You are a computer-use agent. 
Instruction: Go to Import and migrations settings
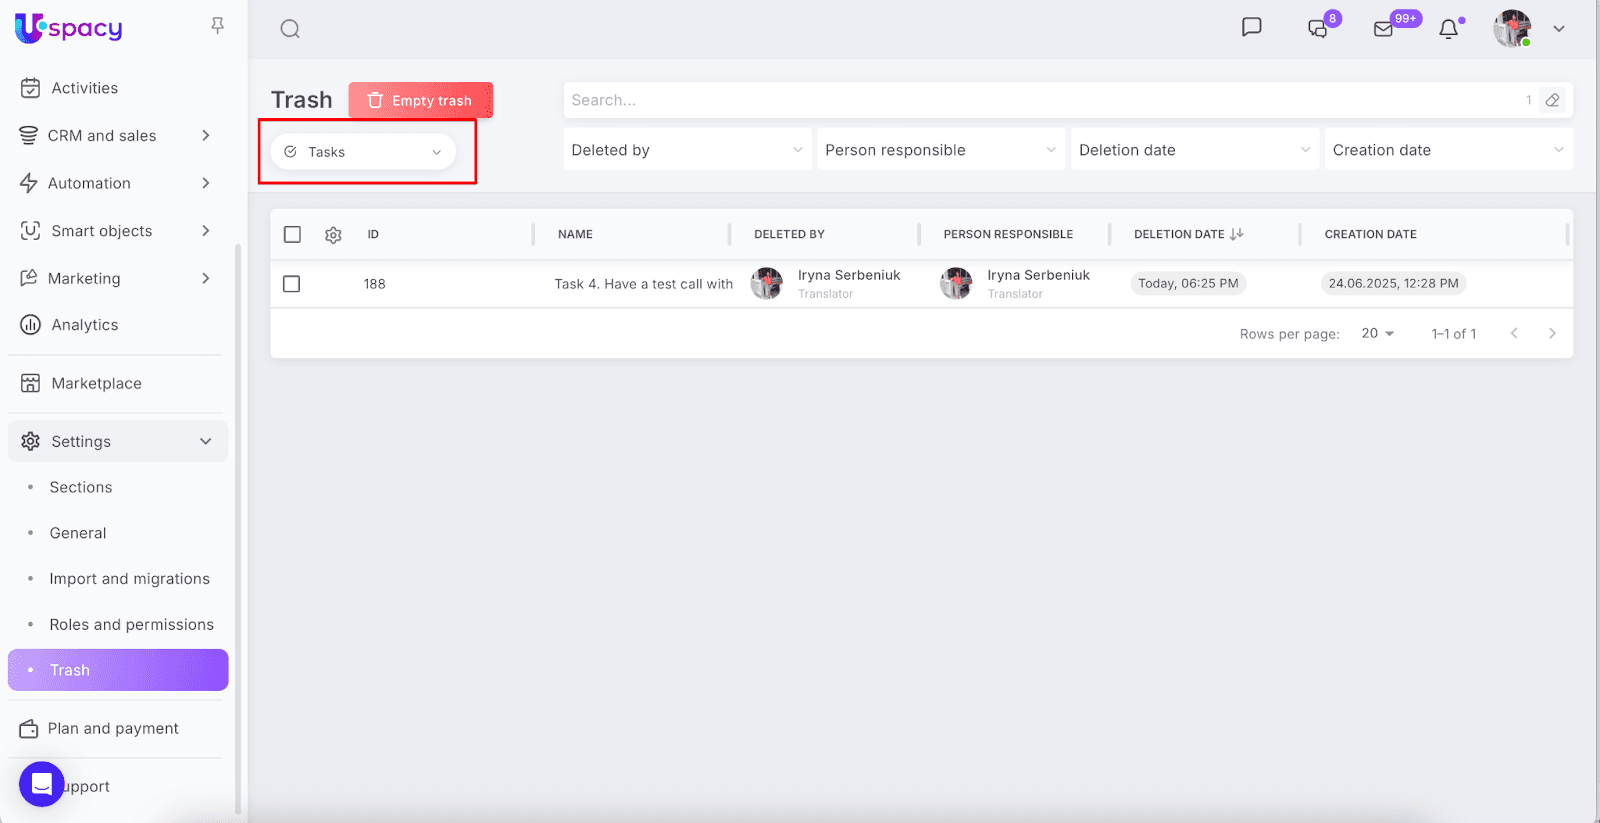[129, 579]
